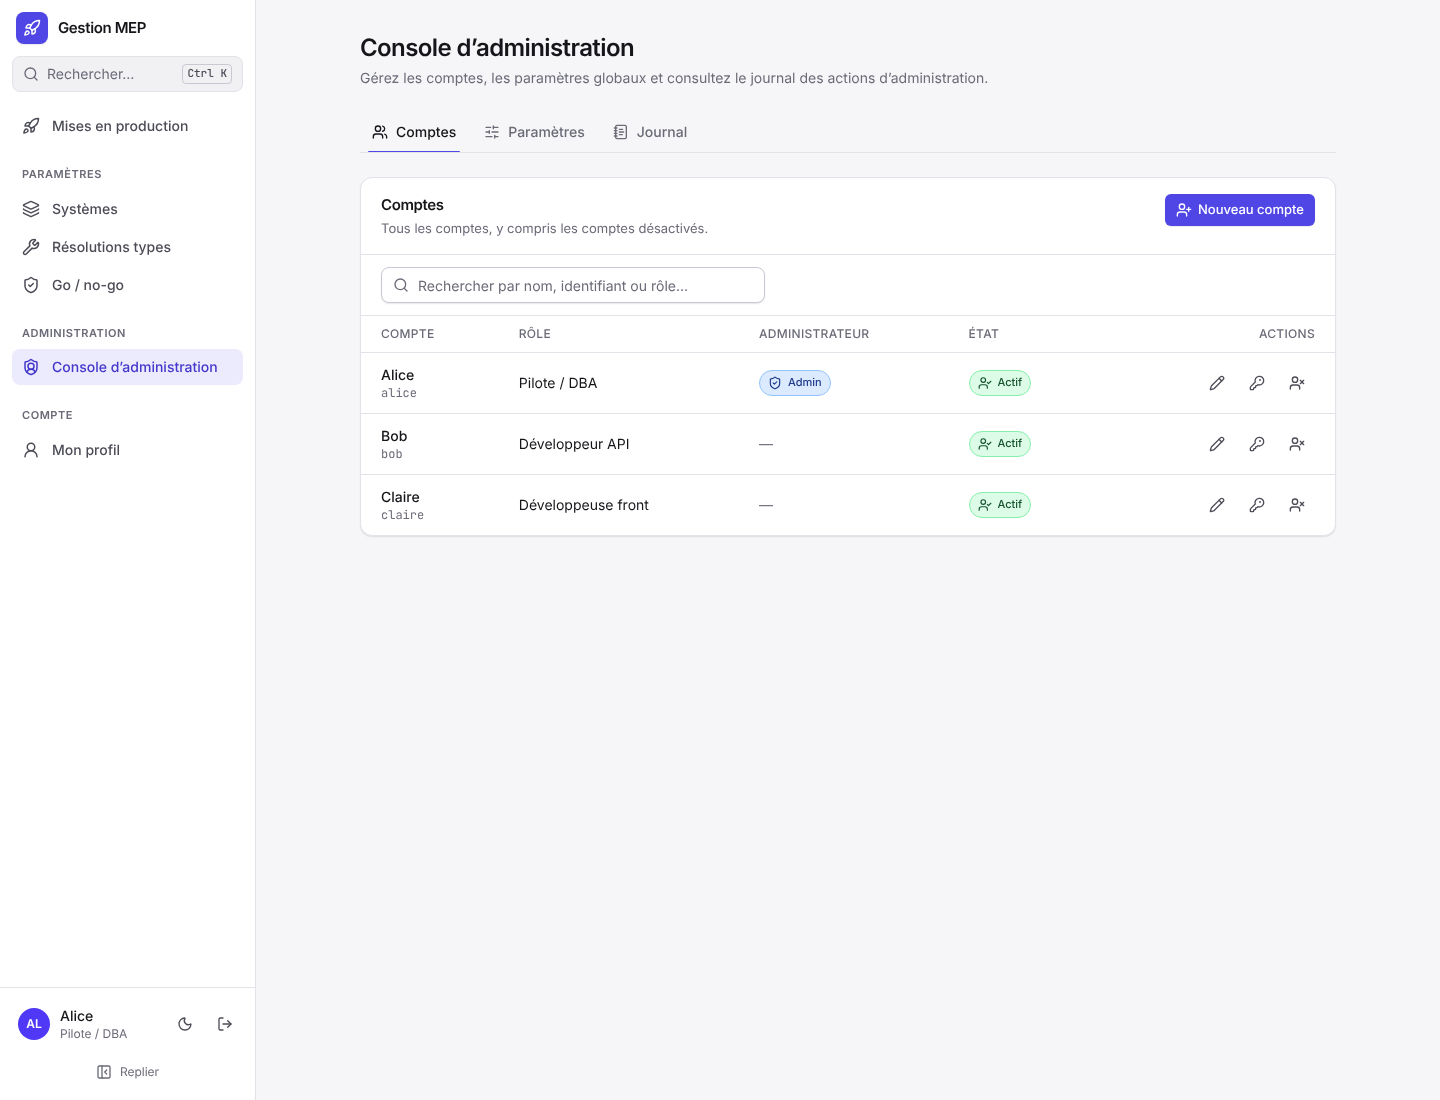This screenshot has height=1100, width=1440.
Task: Reset Claire's password via key icon
Action: 1257,505
